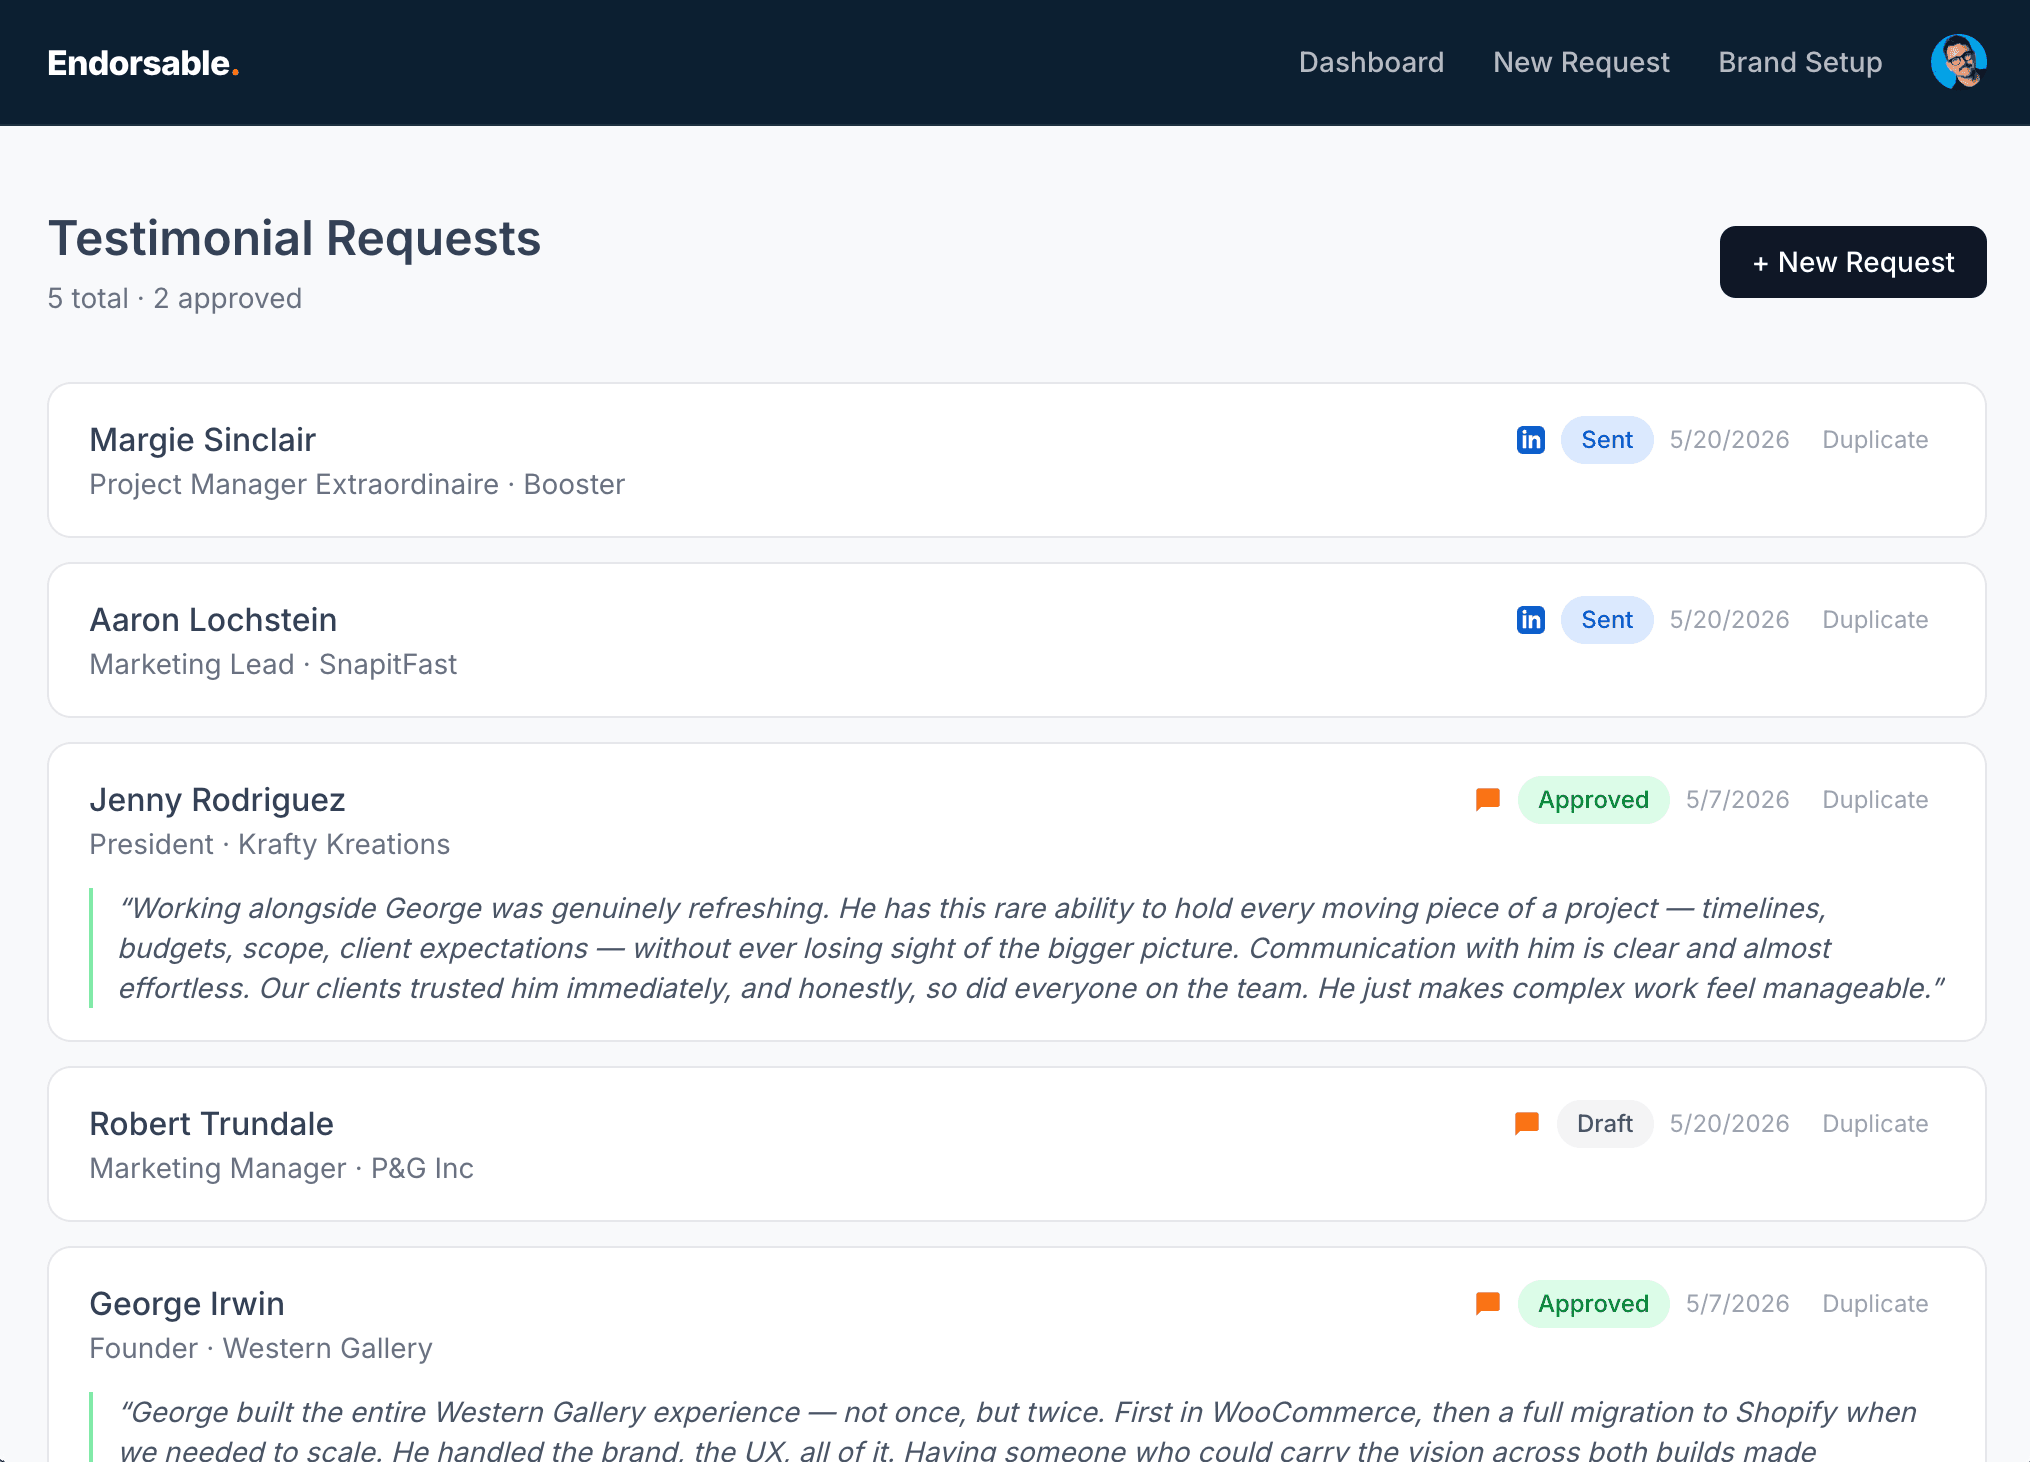The height and width of the screenshot is (1462, 2030).
Task: Open the George Irwin name
Action: coord(187,1304)
